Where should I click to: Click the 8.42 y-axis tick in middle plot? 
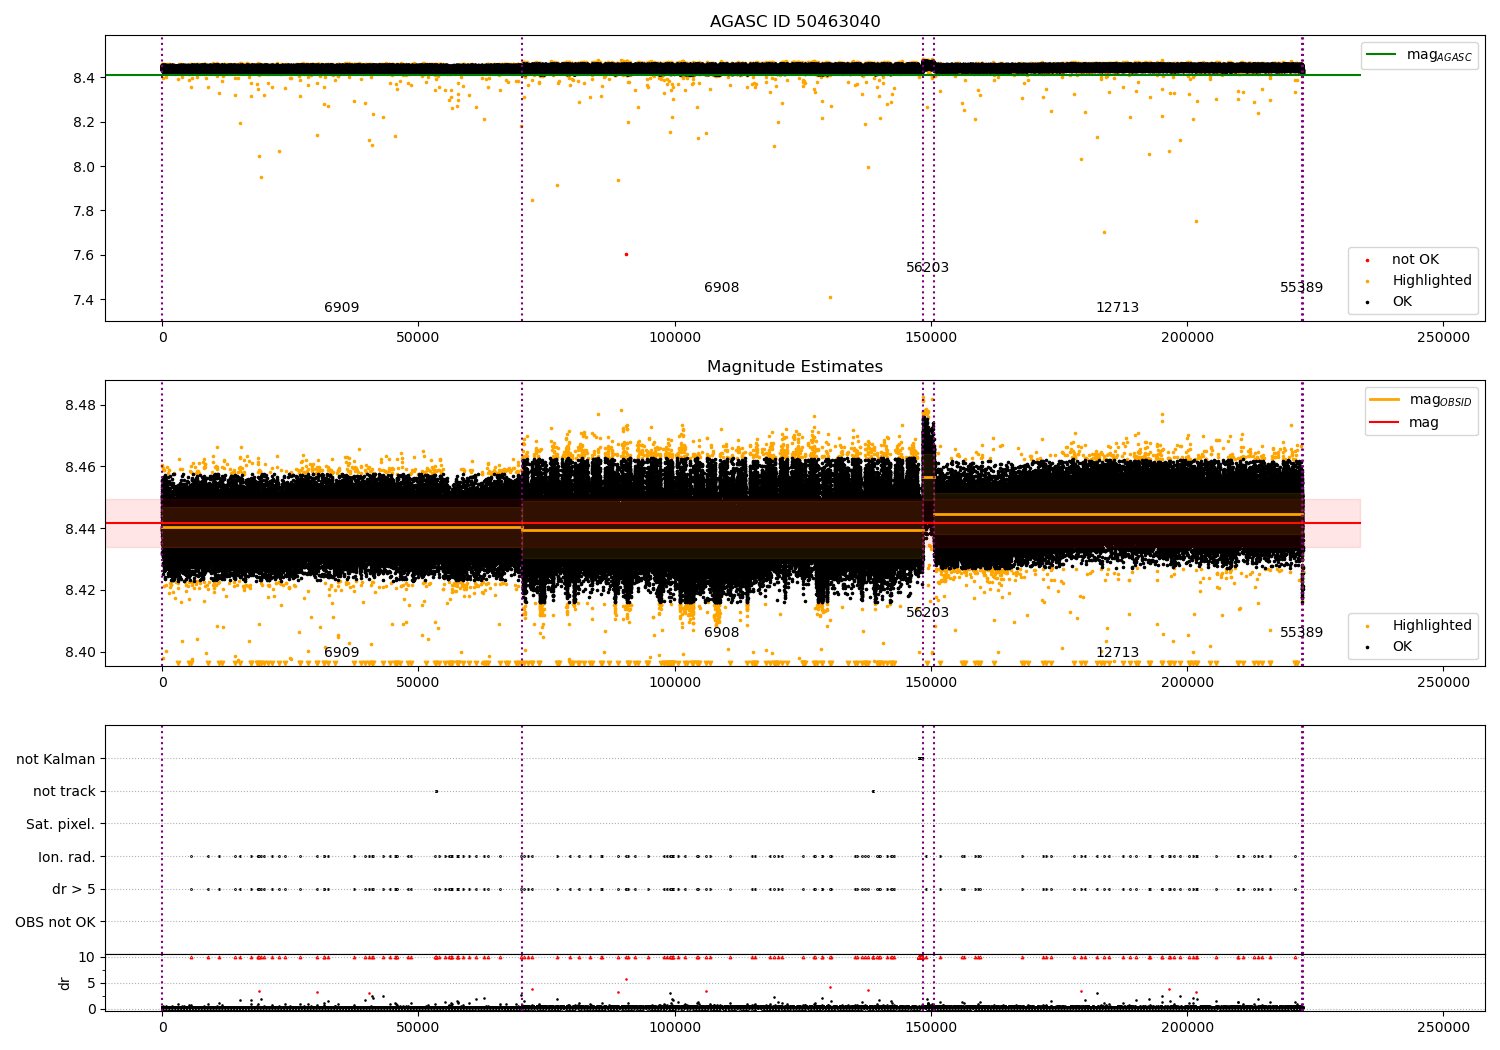tap(80, 591)
